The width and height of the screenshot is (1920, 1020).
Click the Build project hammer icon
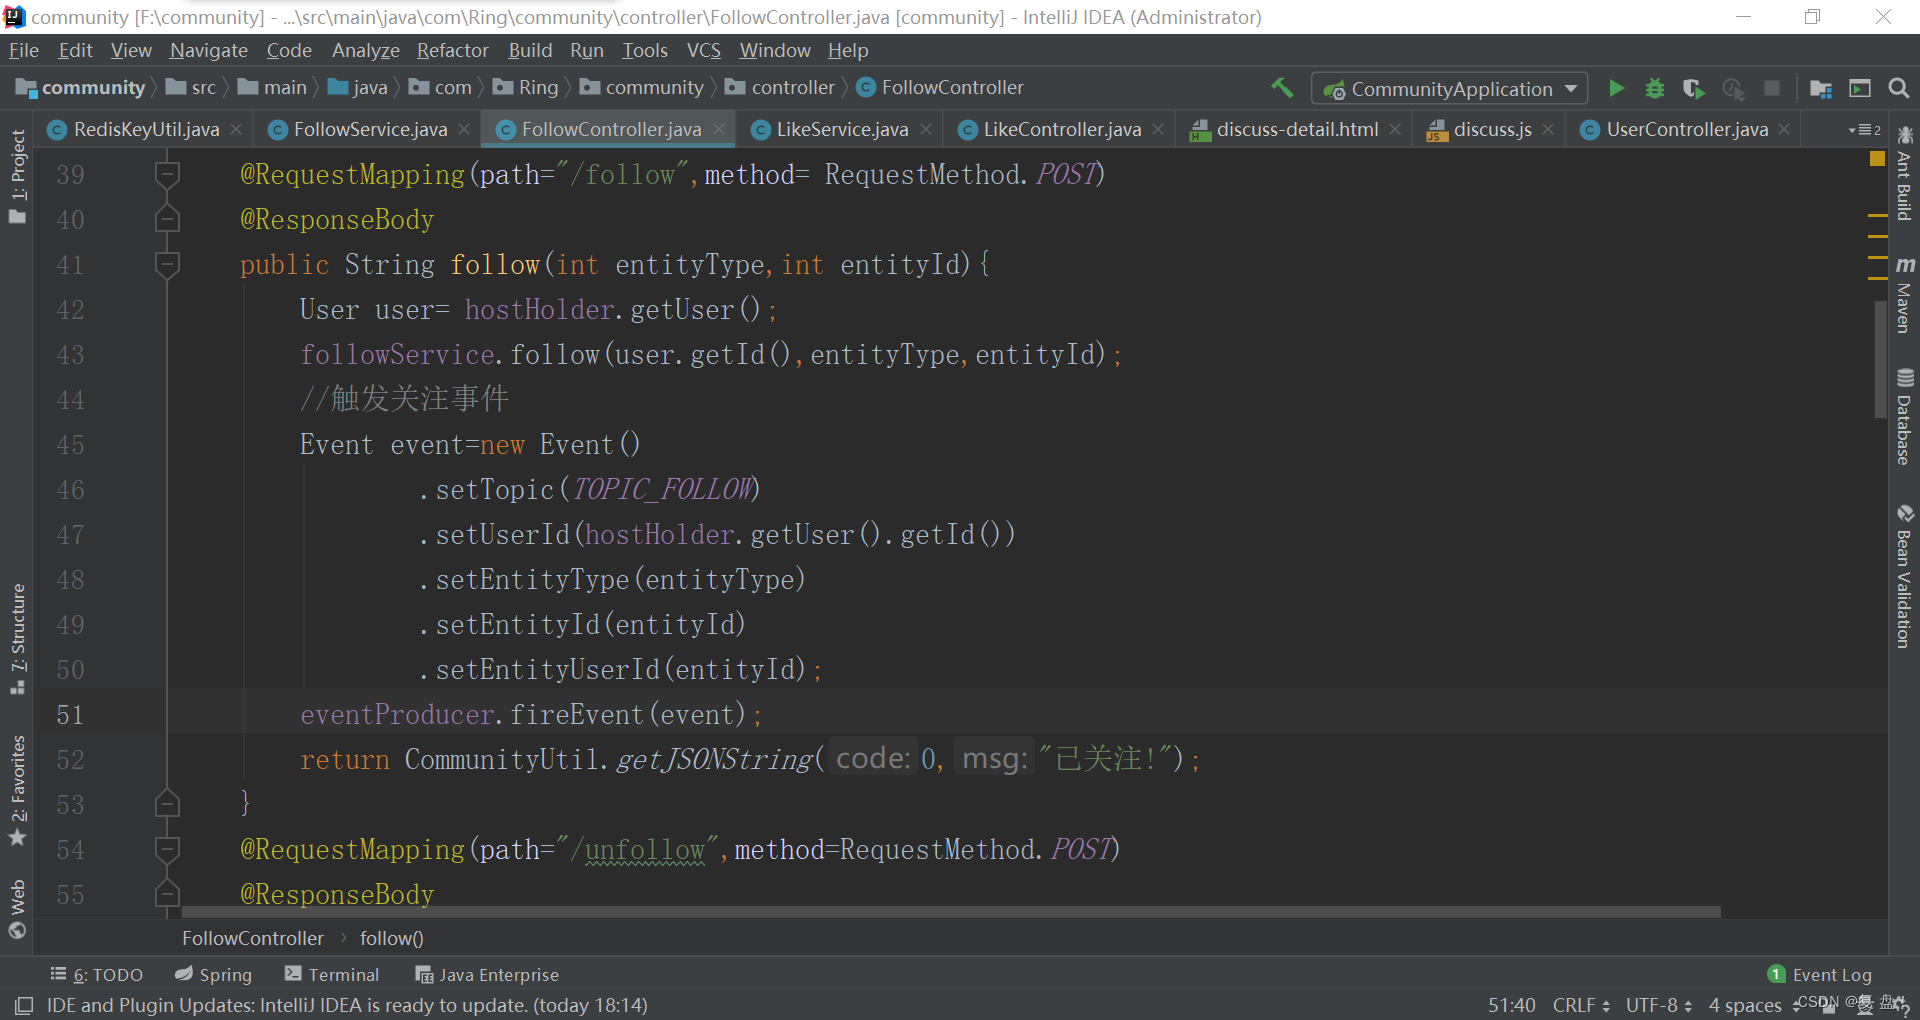(x=1282, y=88)
